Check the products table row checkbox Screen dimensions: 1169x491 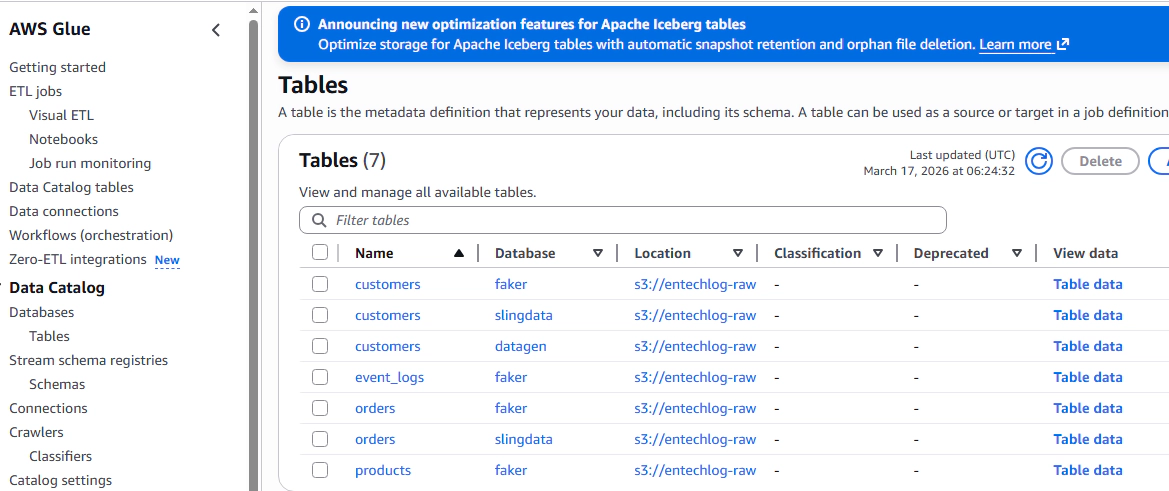(x=320, y=470)
